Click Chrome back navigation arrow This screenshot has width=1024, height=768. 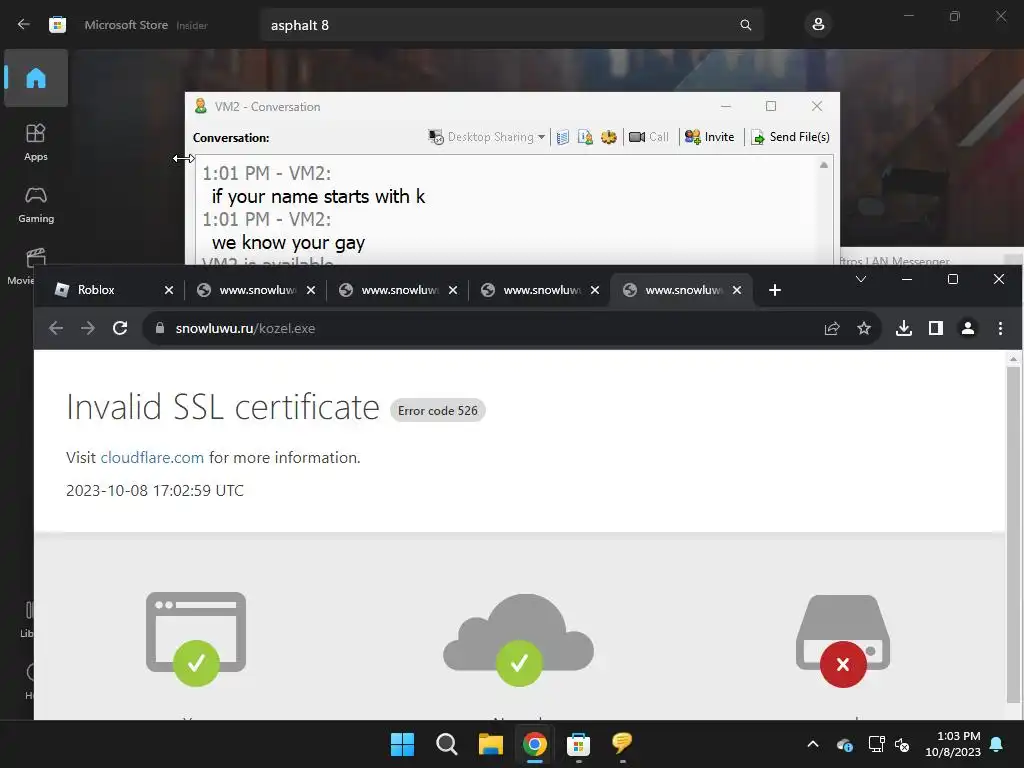point(56,328)
